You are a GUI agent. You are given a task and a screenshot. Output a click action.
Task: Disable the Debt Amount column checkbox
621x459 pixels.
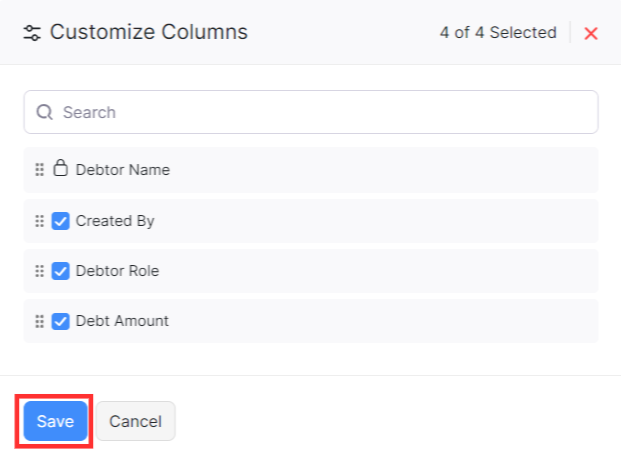(60, 321)
